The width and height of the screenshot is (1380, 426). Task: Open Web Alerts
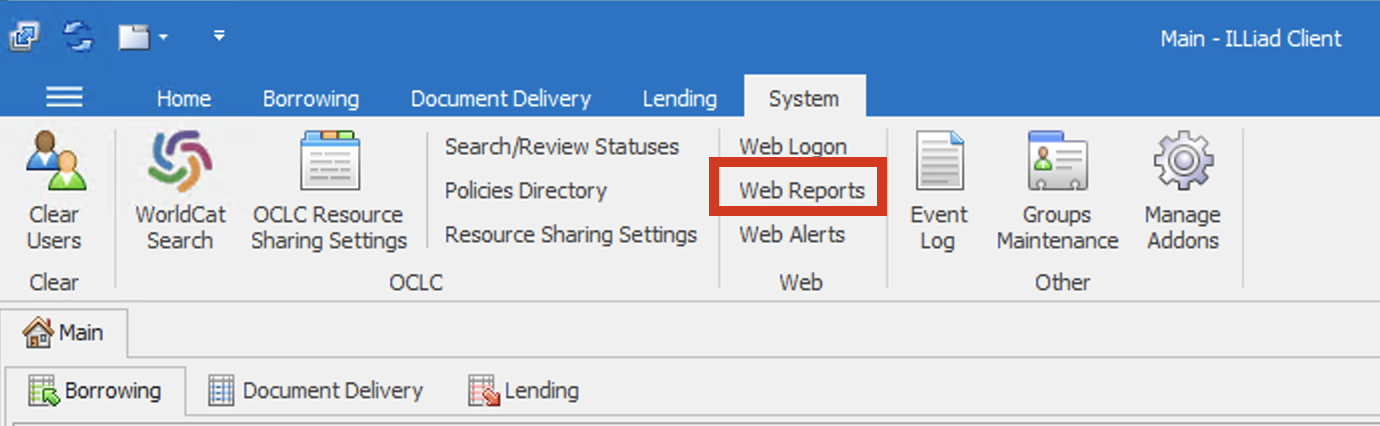[791, 235]
